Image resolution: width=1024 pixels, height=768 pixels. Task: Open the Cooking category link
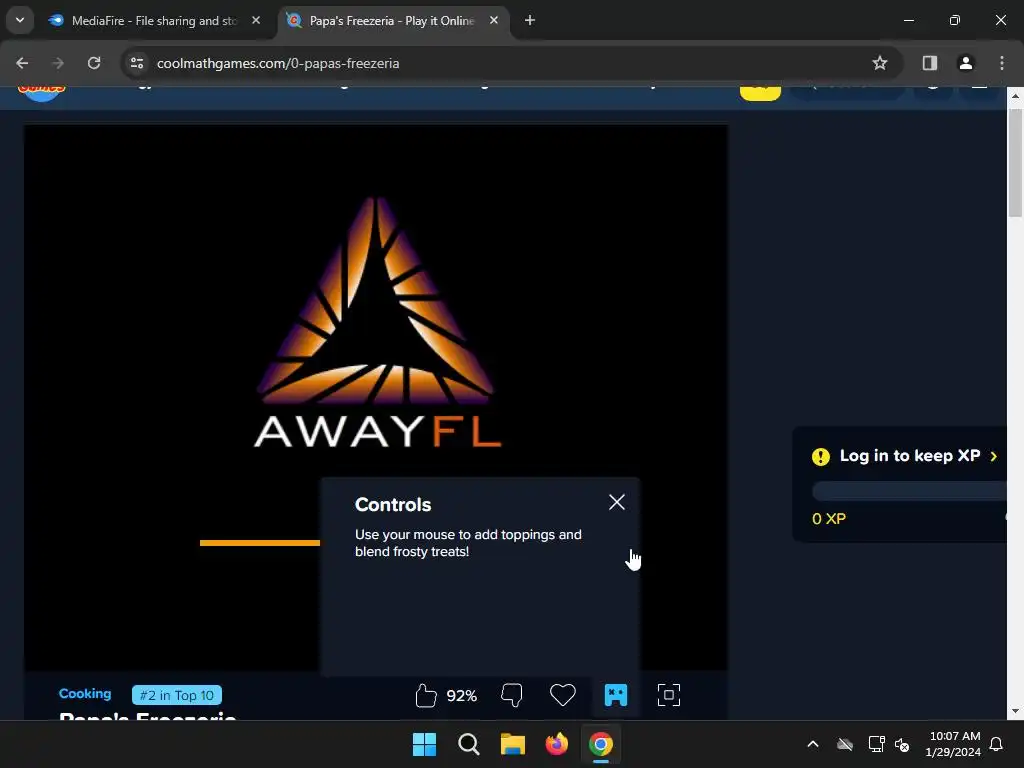point(85,694)
